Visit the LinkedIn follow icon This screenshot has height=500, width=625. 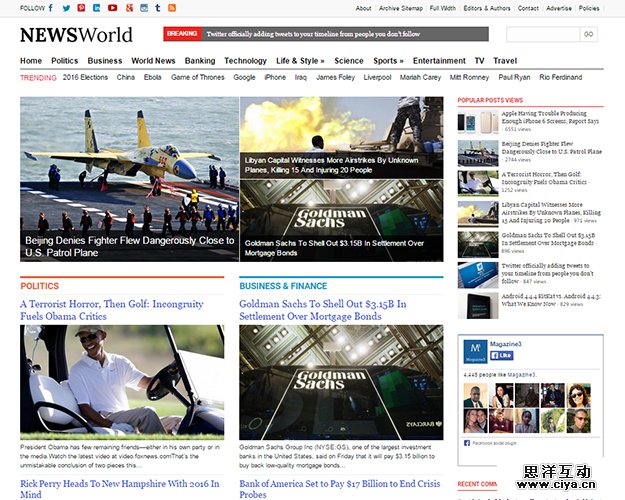point(97,8)
